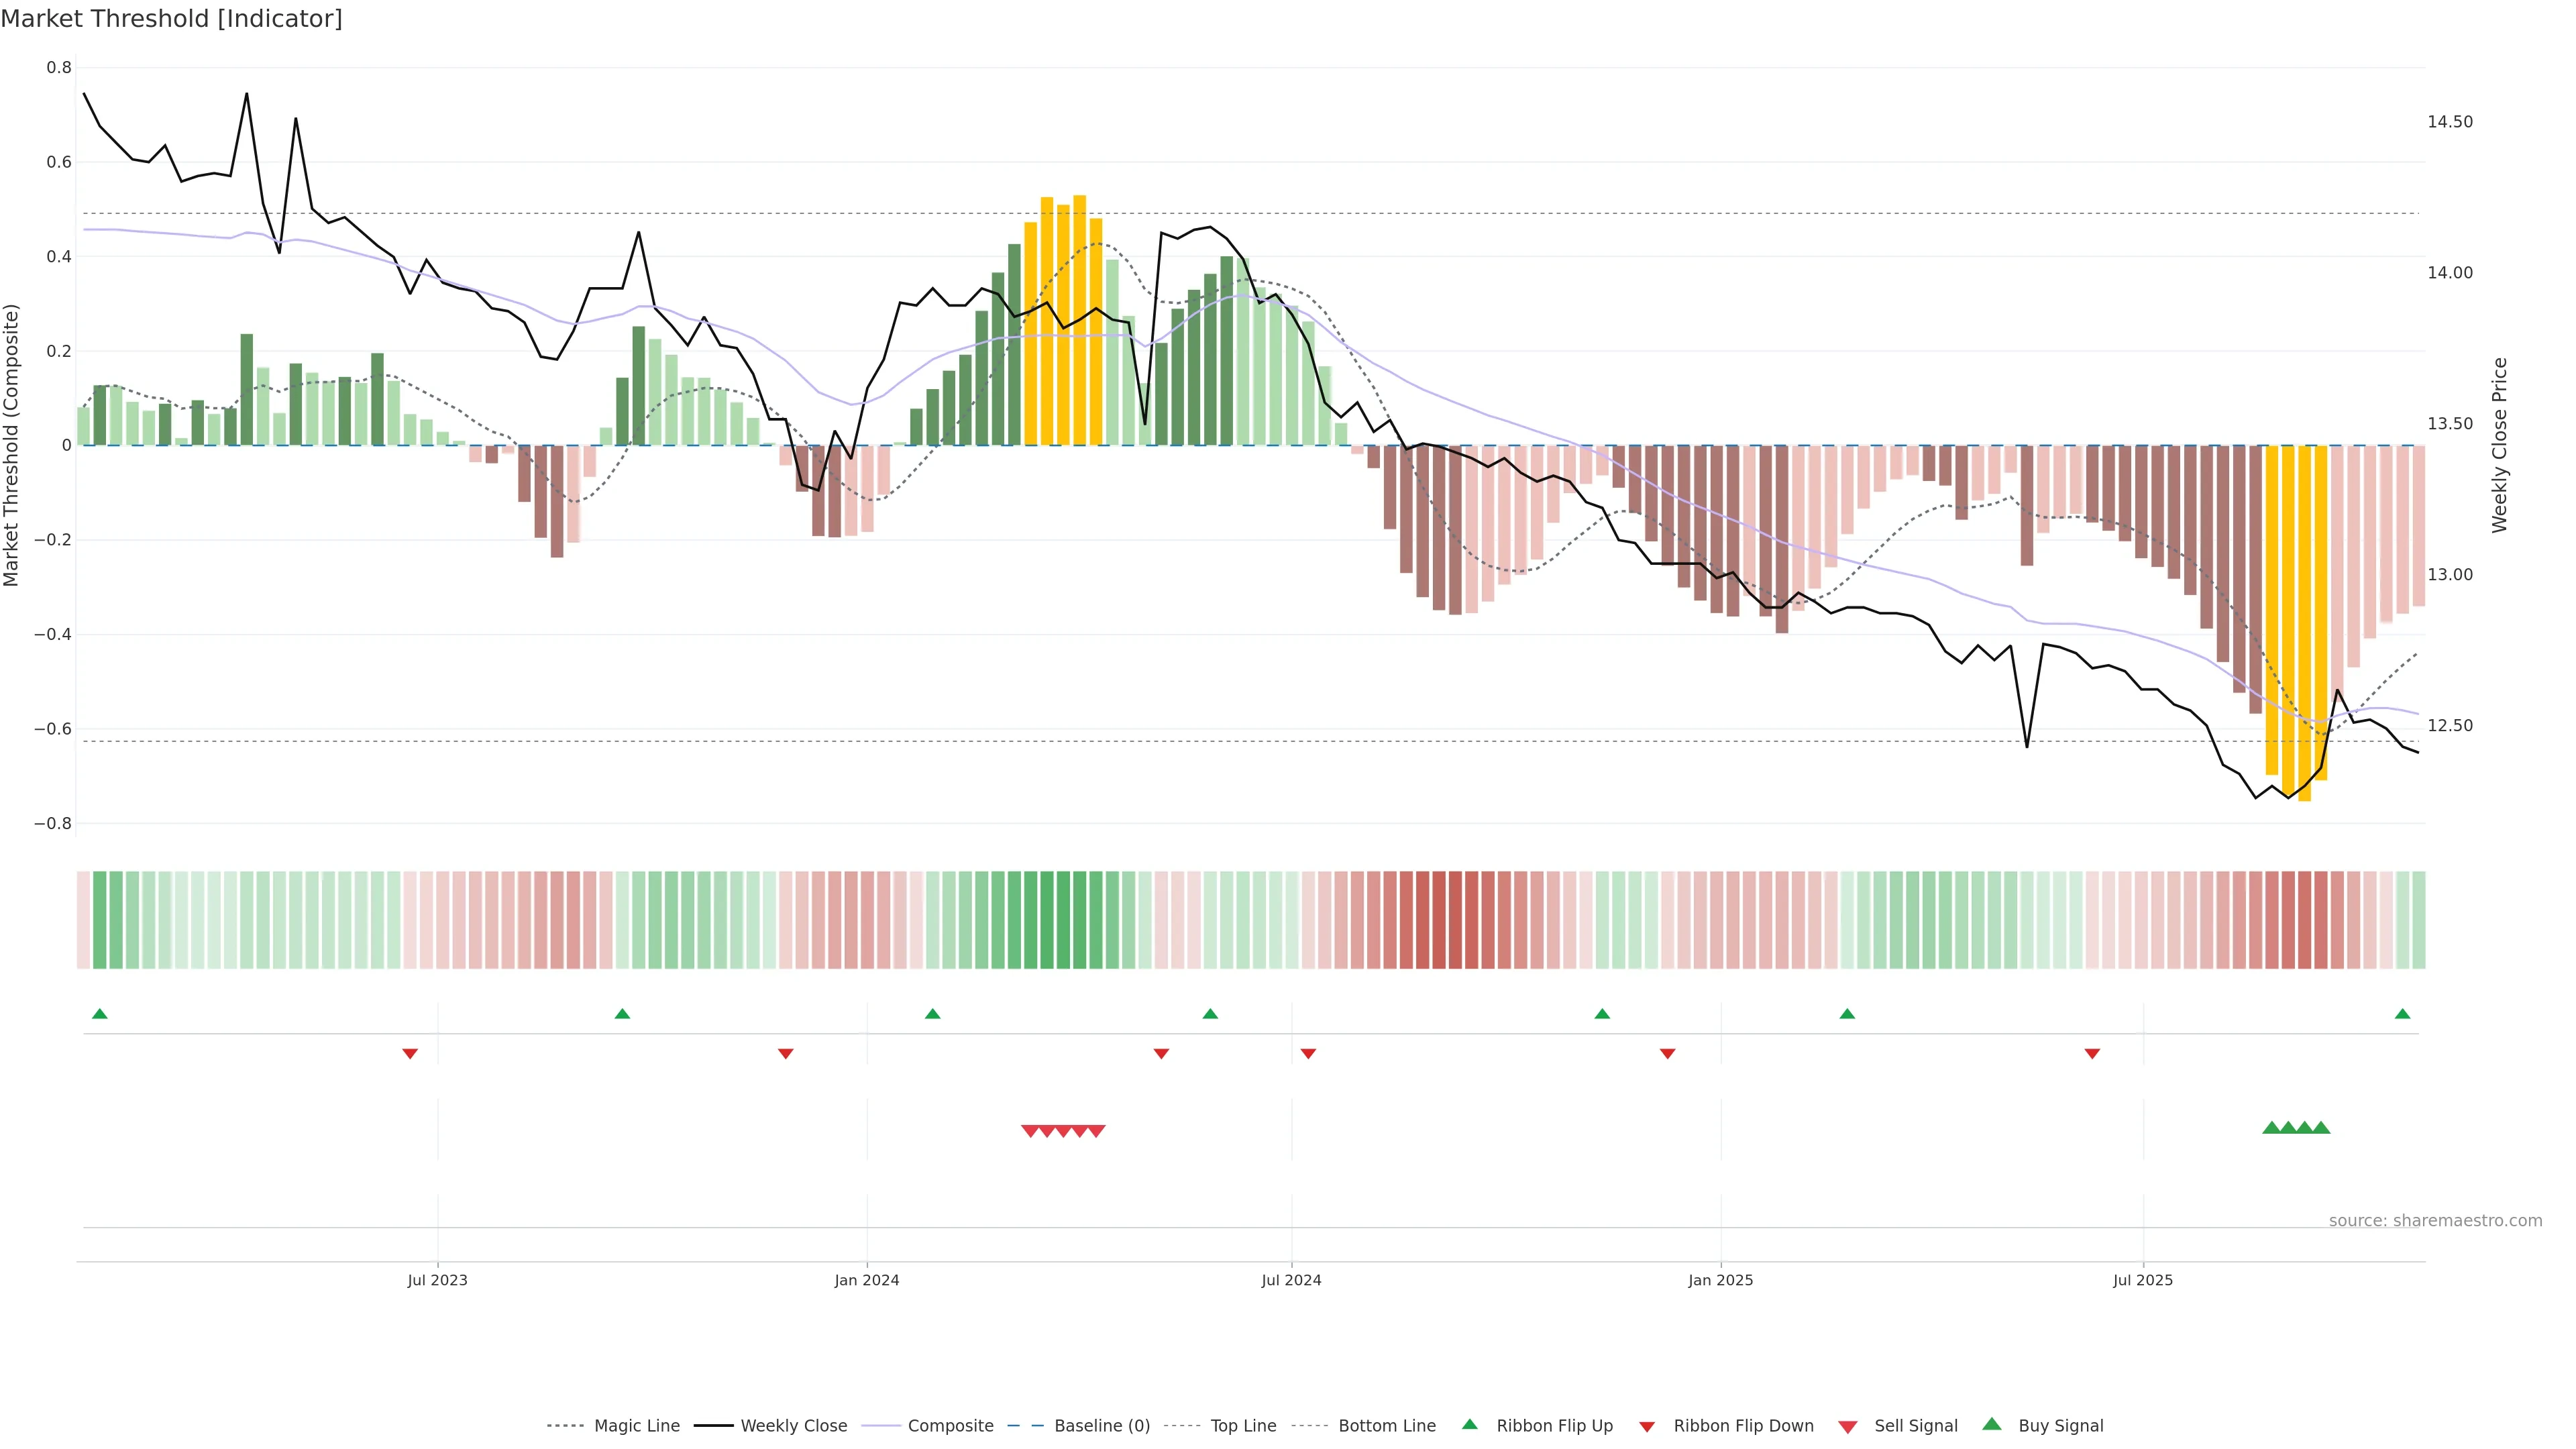2576x1449 pixels.
Task: Click the Baseline (0) legend item
Action: click(x=1102, y=1426)
